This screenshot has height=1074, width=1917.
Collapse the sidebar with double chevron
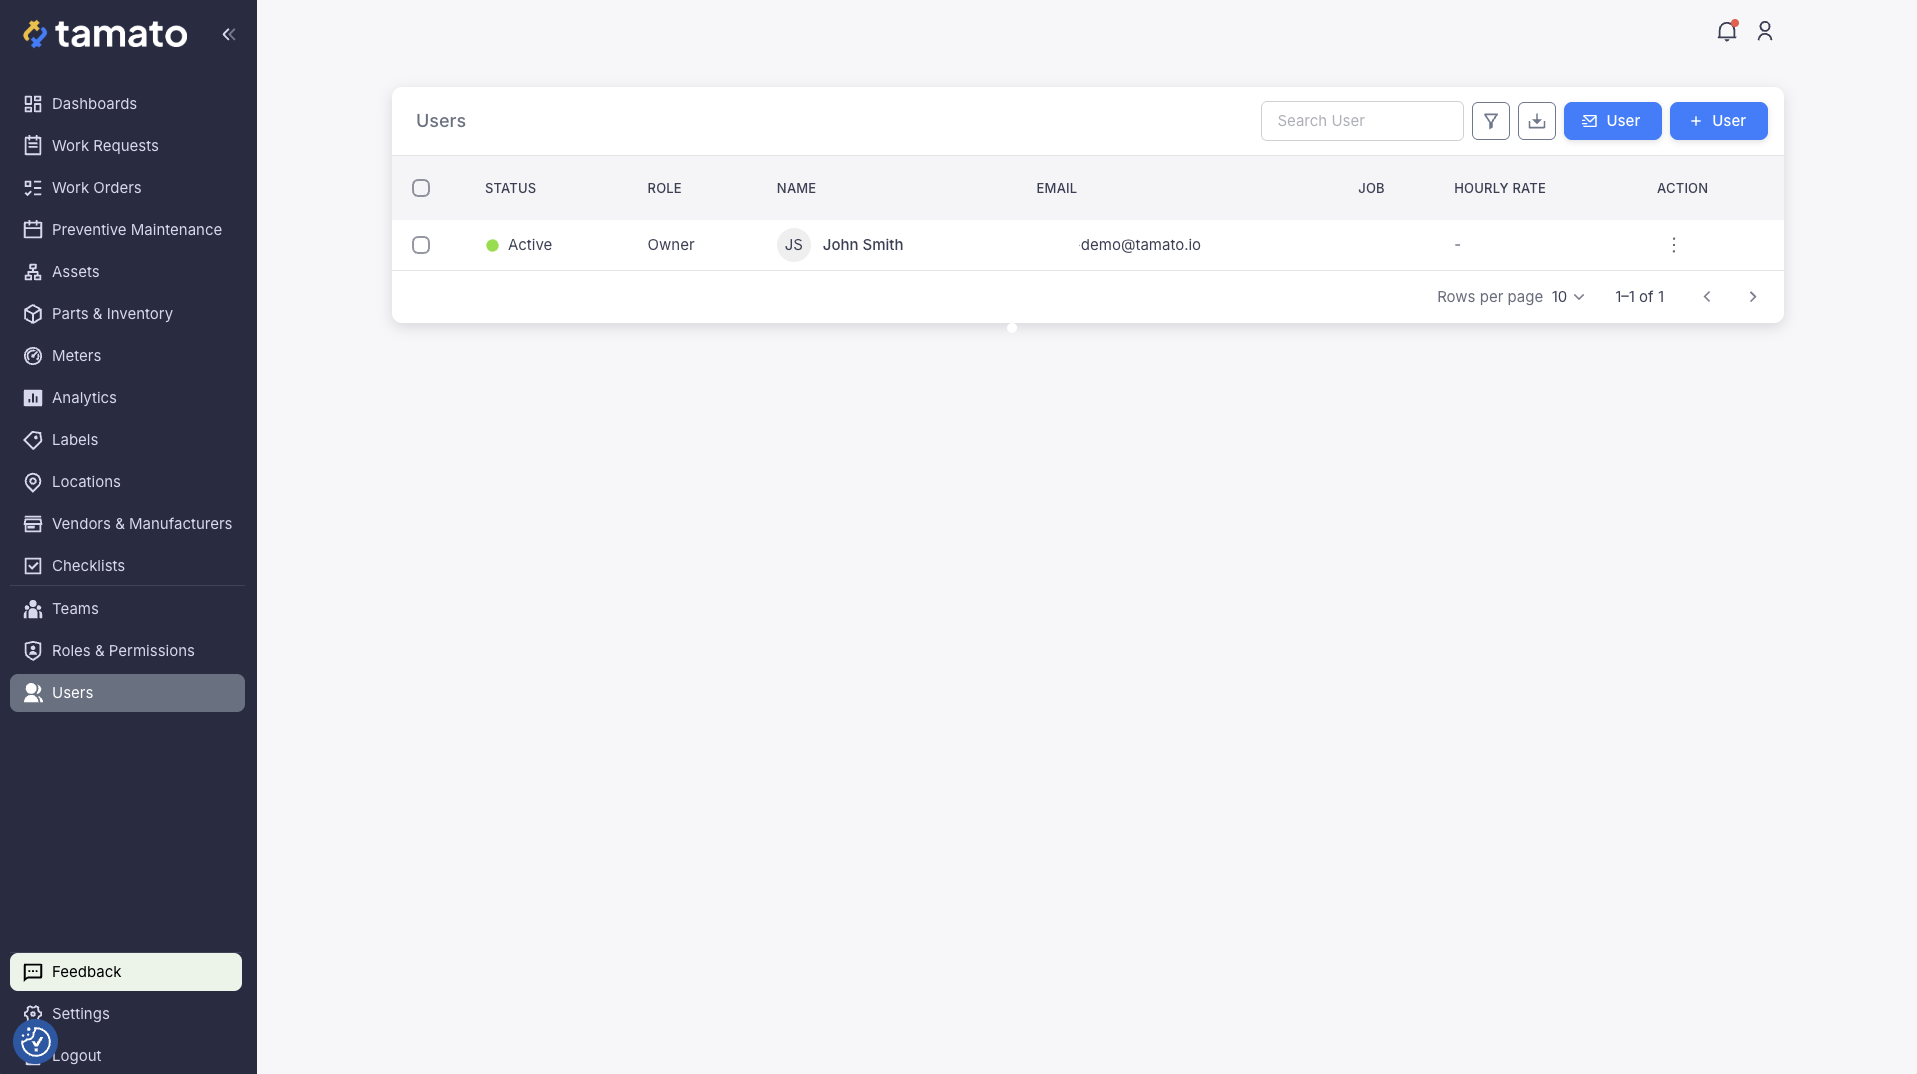tap(229, 34)
